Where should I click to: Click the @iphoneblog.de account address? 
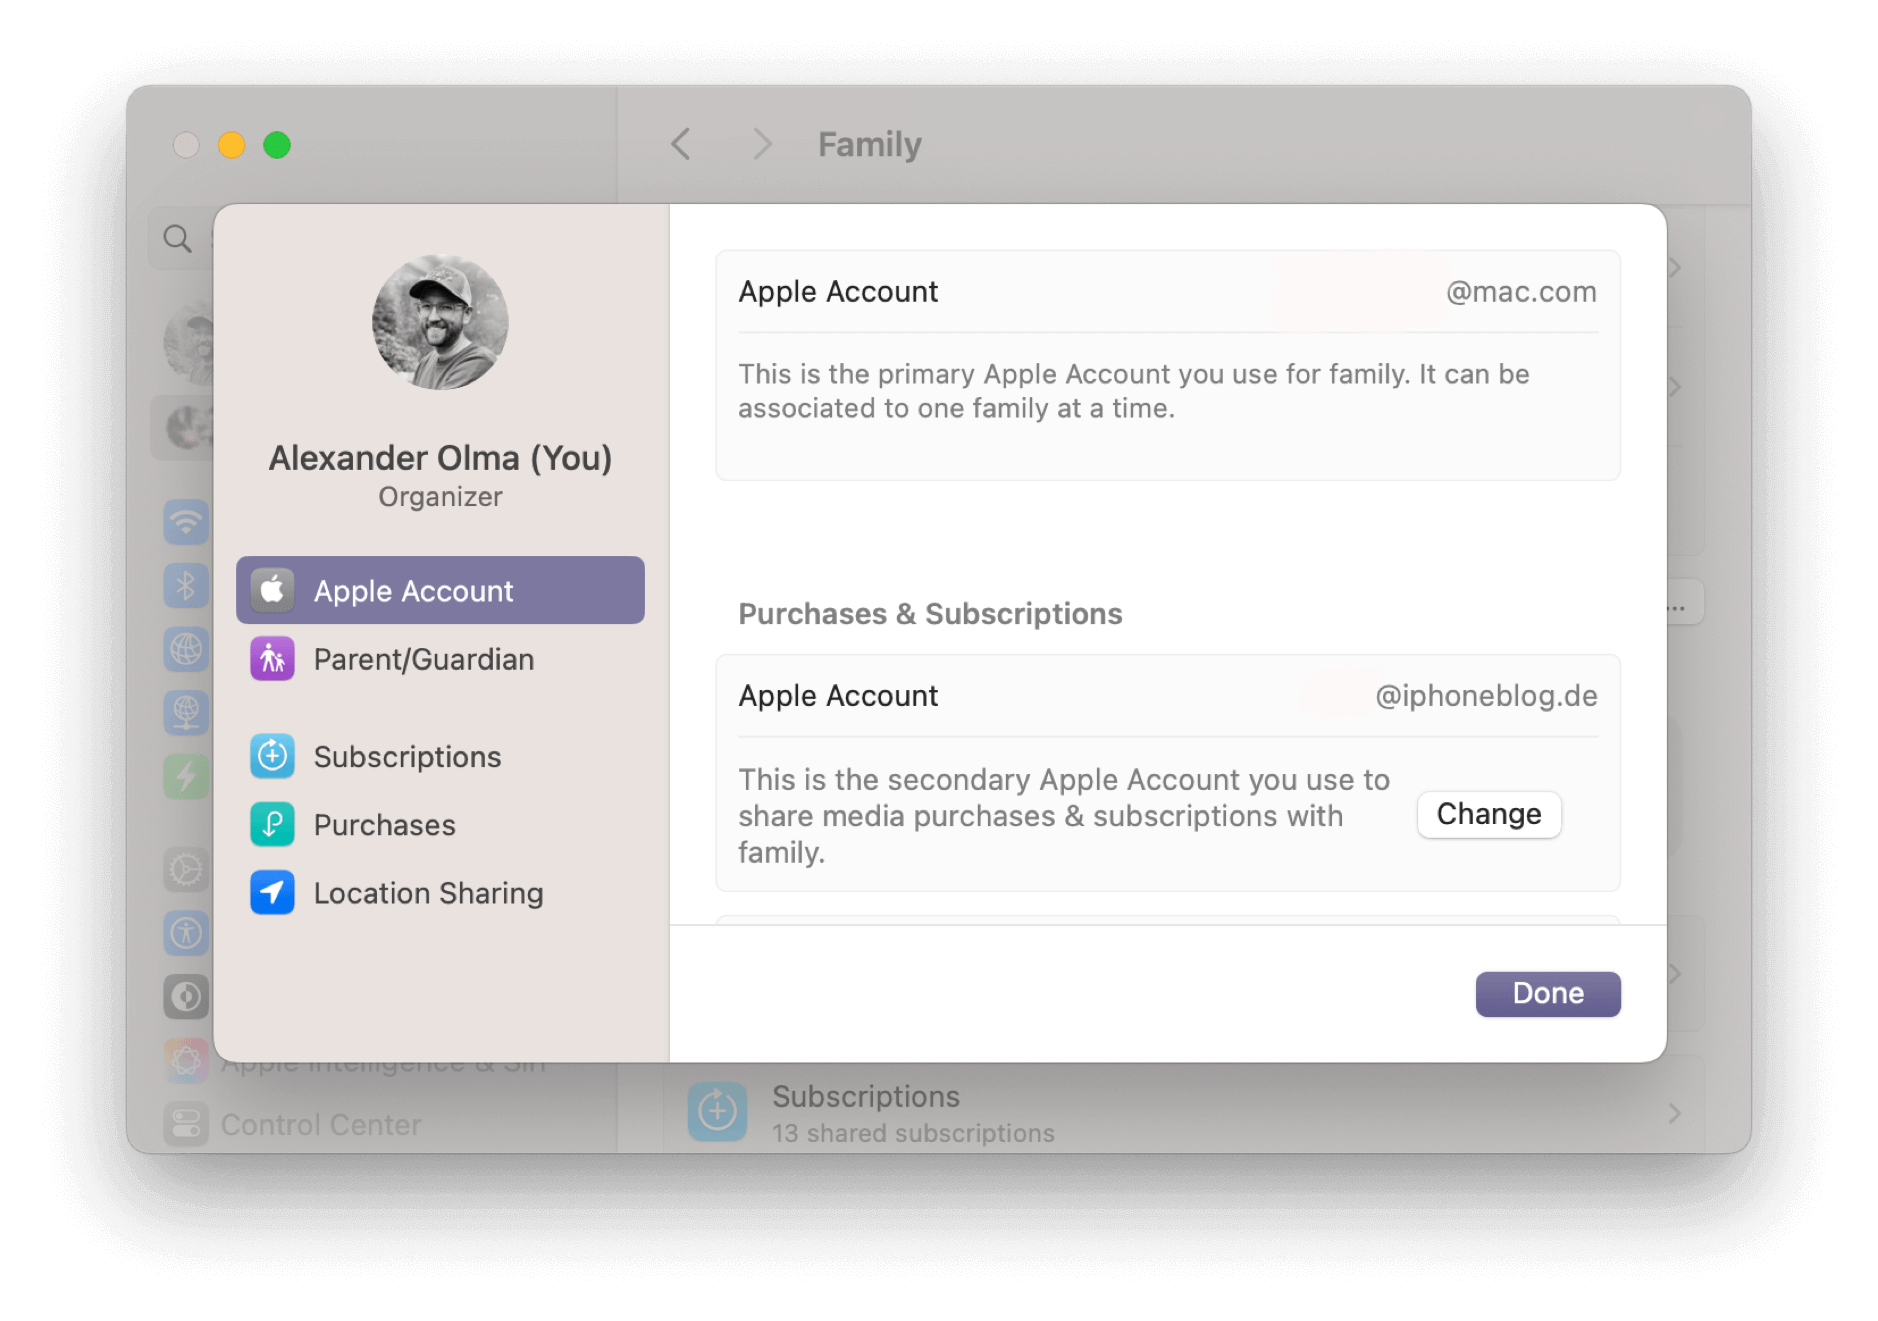tap(1486, 696)
